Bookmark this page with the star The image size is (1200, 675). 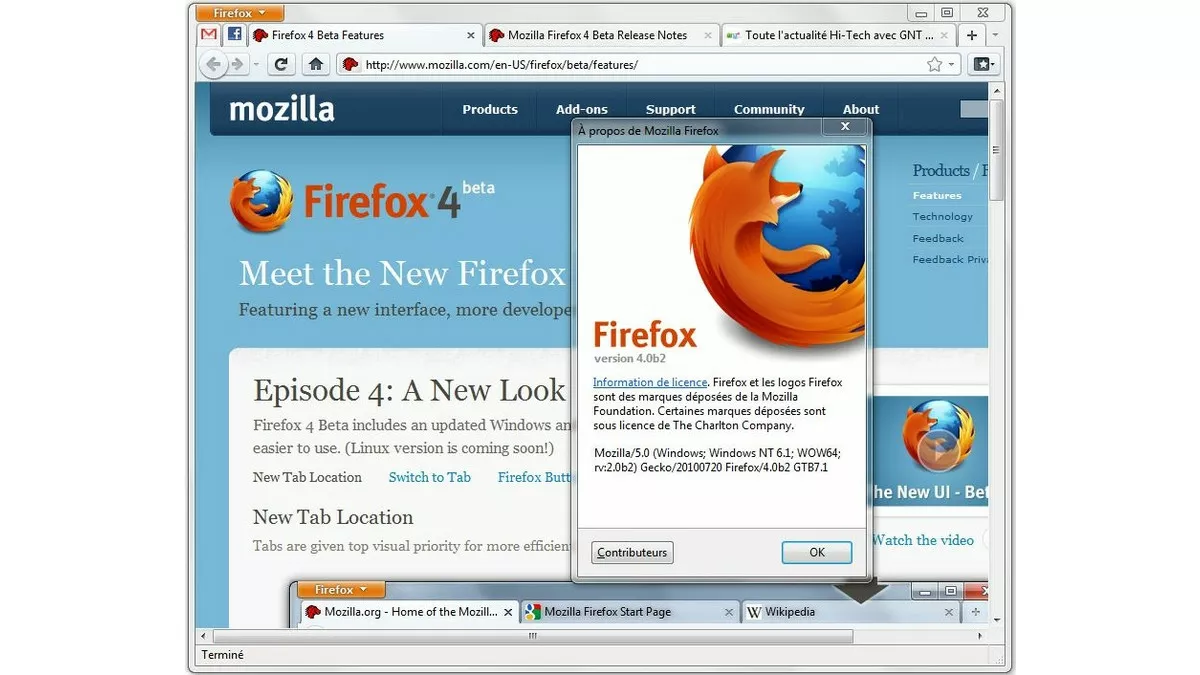coord(934,64)
